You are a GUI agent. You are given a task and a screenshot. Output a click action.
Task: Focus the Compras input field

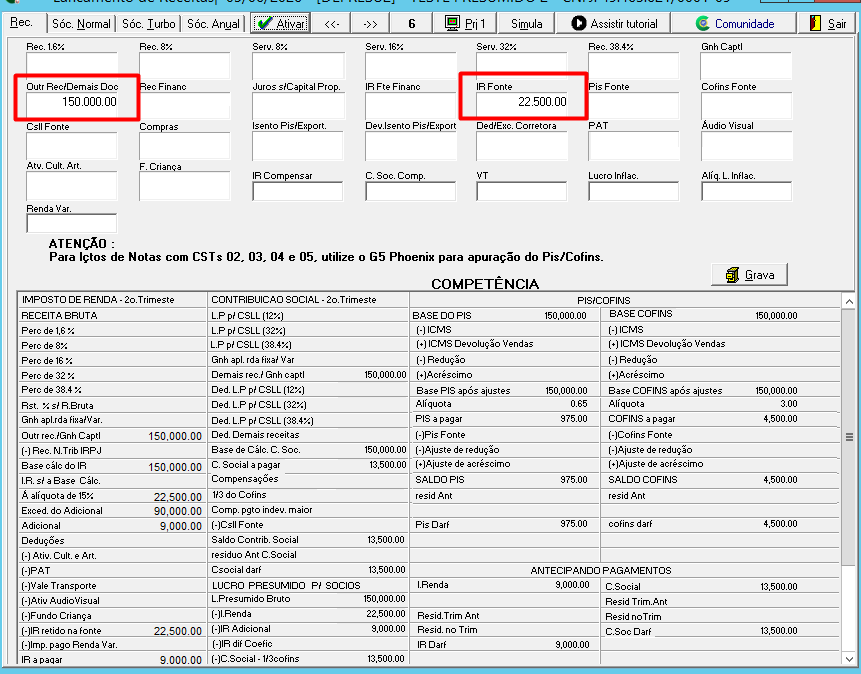click(x=184, y=145)
